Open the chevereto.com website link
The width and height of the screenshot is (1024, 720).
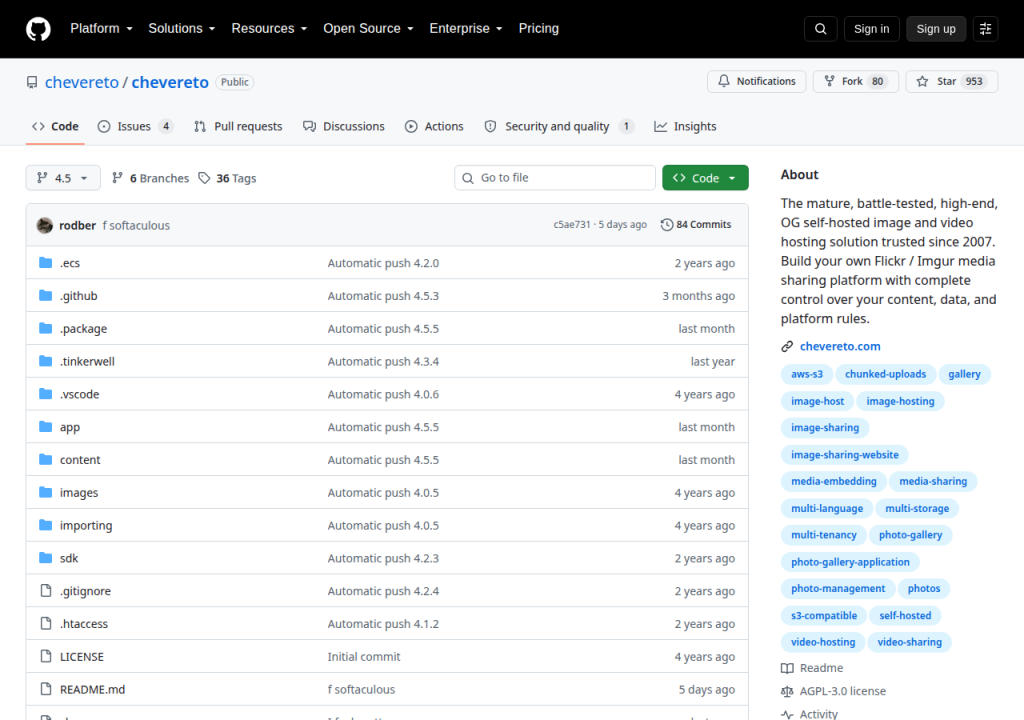(840, 346)
